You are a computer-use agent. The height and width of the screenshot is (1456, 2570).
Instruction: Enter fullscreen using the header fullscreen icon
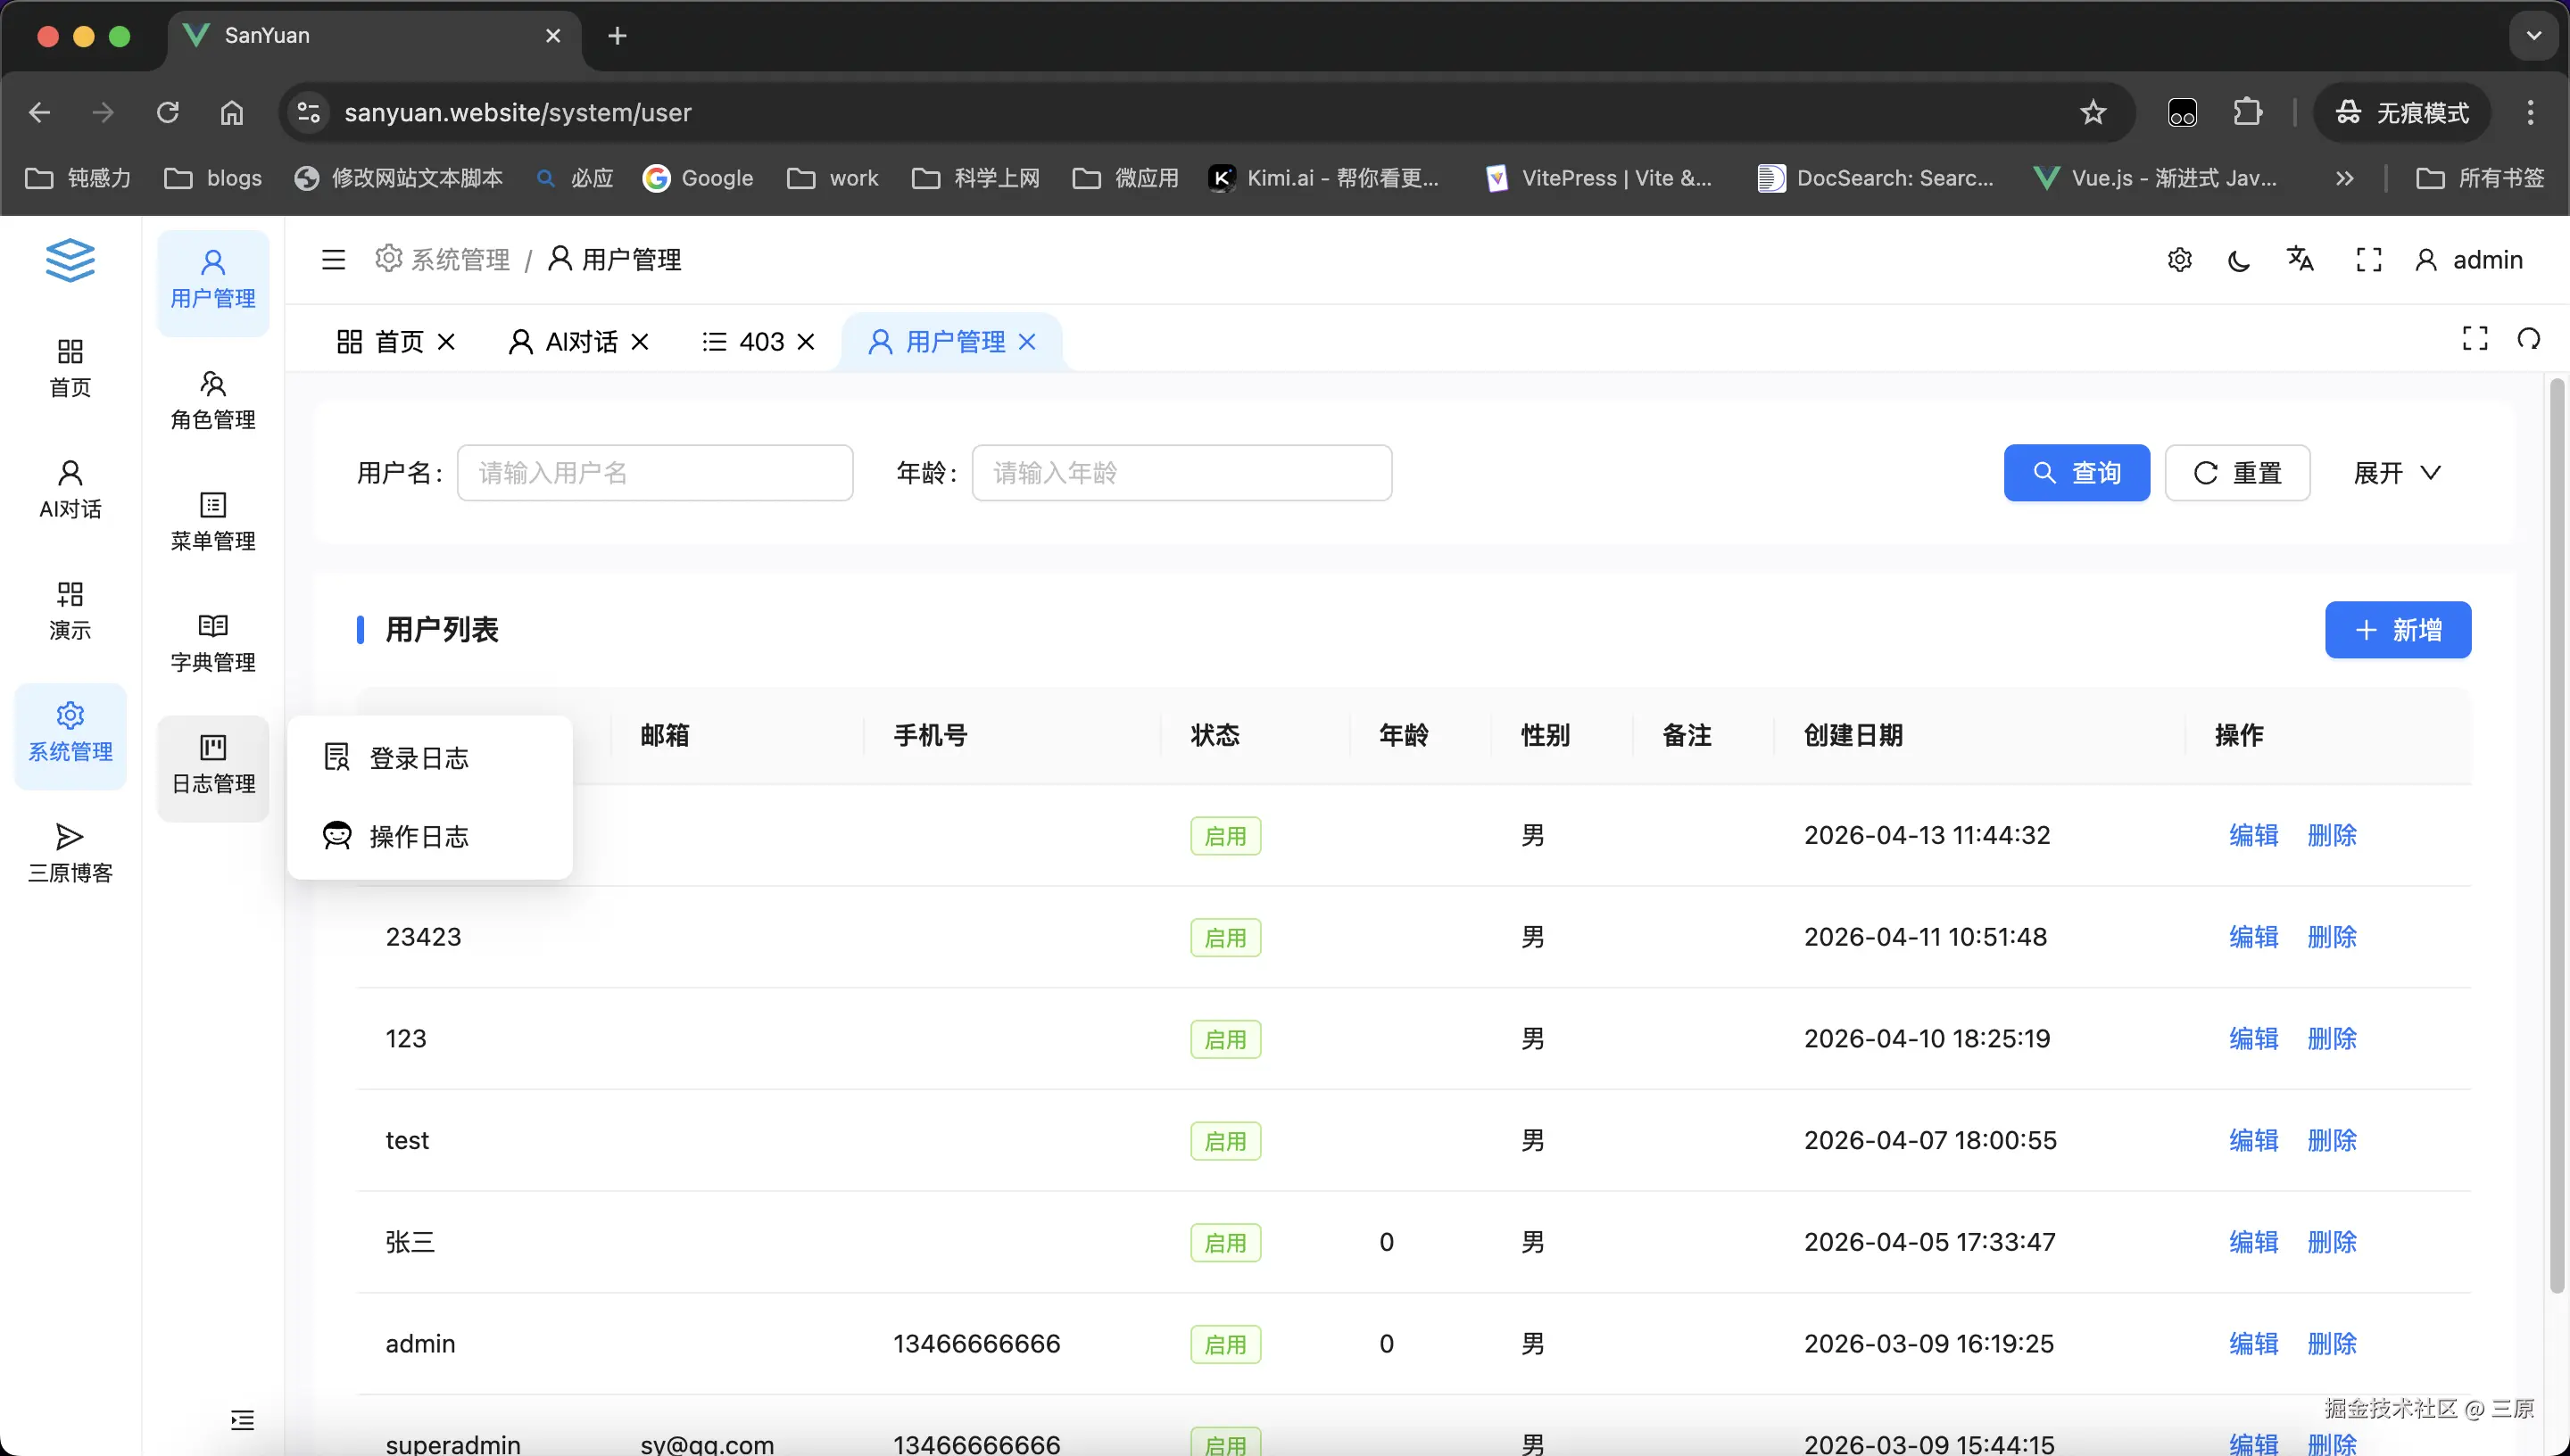pos(2369,259)
